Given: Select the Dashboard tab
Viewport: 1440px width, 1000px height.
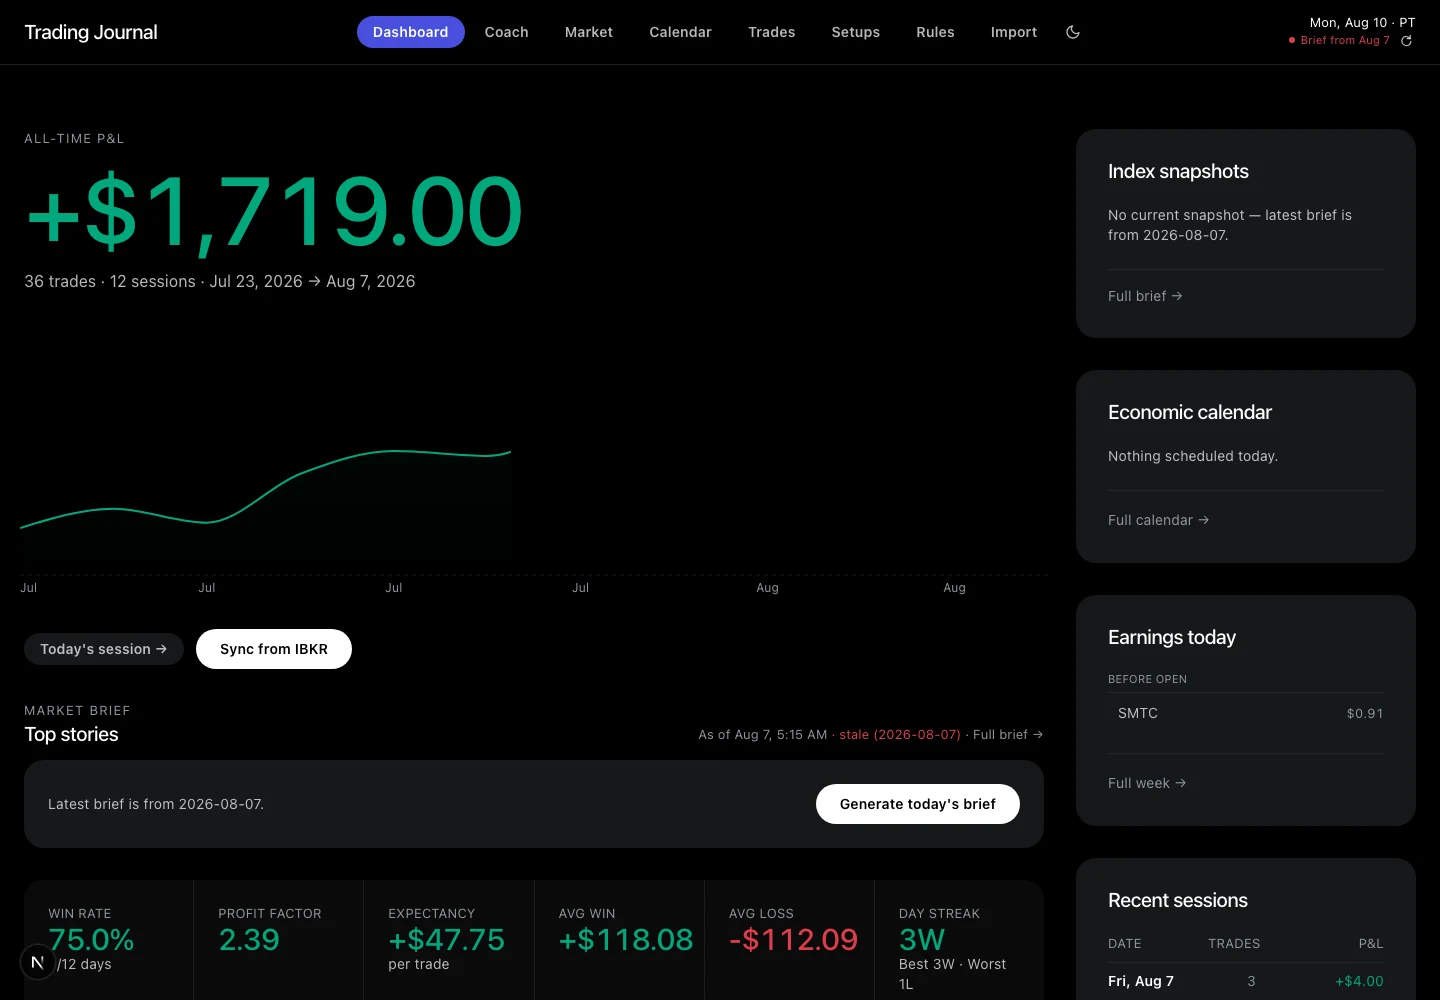Looking at the screenshot, I should click(411, 32).
